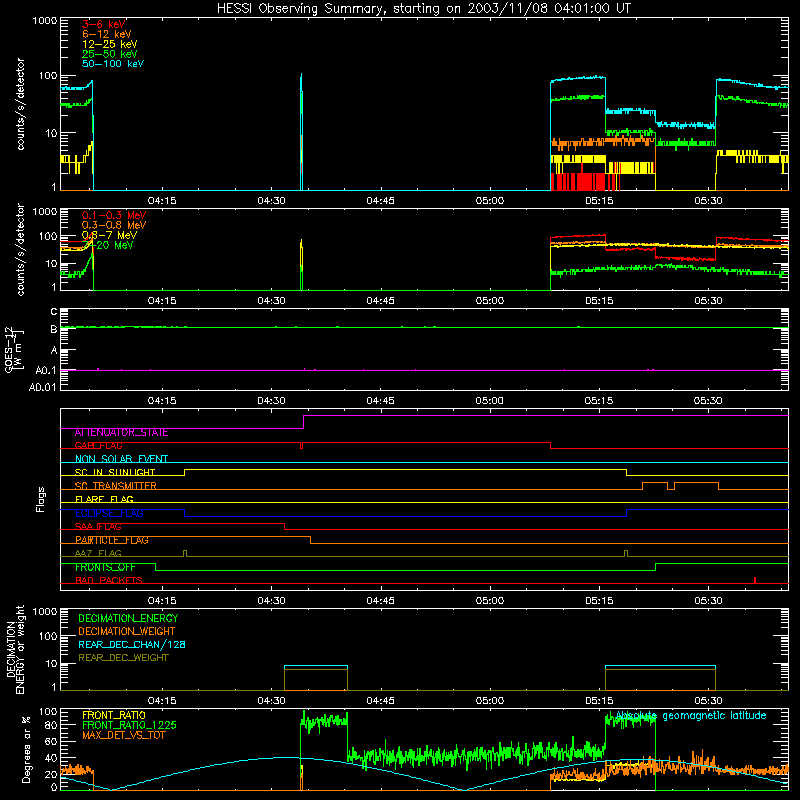This screenshot has height=800, width=800.
Task: Click the GOES class C tick label
Action: click(54, 312)
